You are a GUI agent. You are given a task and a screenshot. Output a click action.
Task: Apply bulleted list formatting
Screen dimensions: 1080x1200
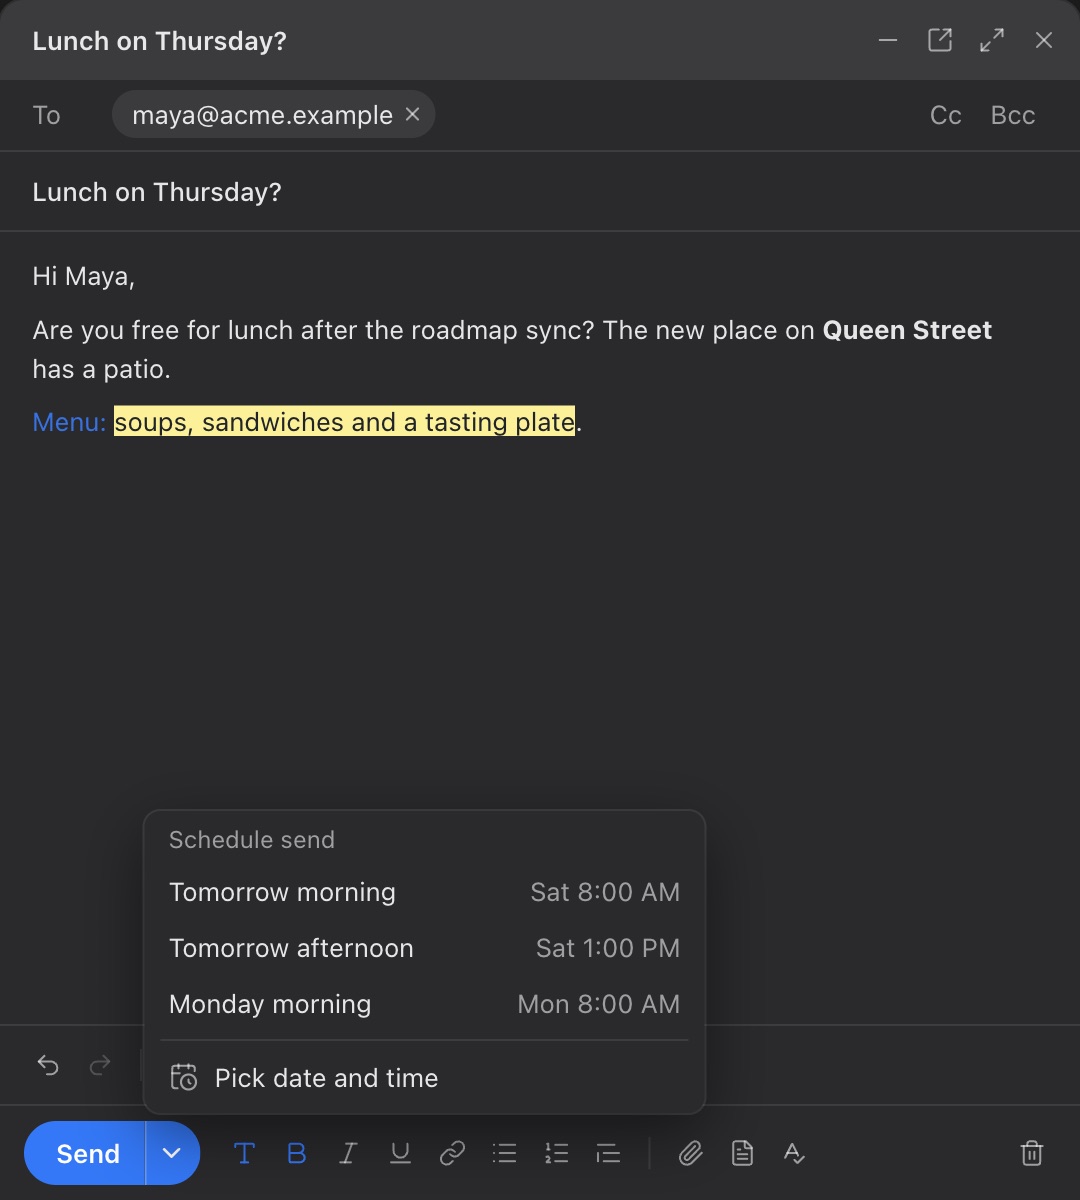click(x=504, y=1154)
